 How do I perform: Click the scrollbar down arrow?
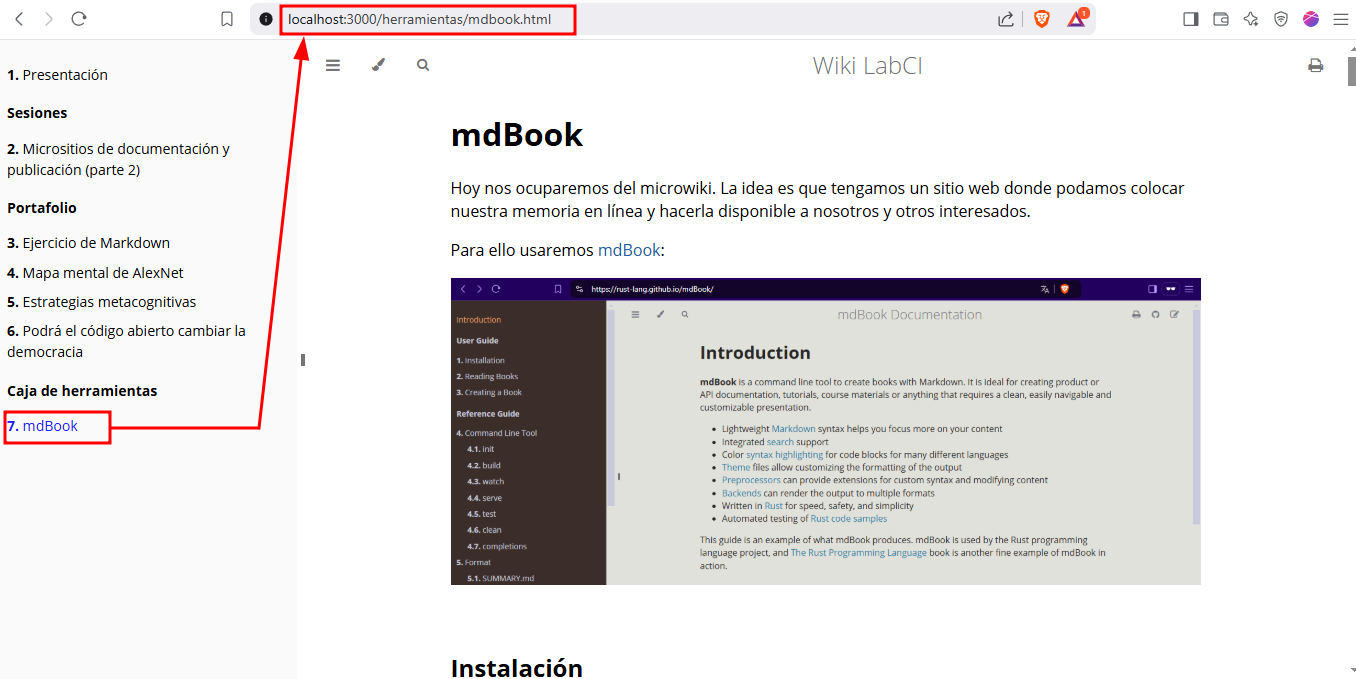coord(1351,671)
